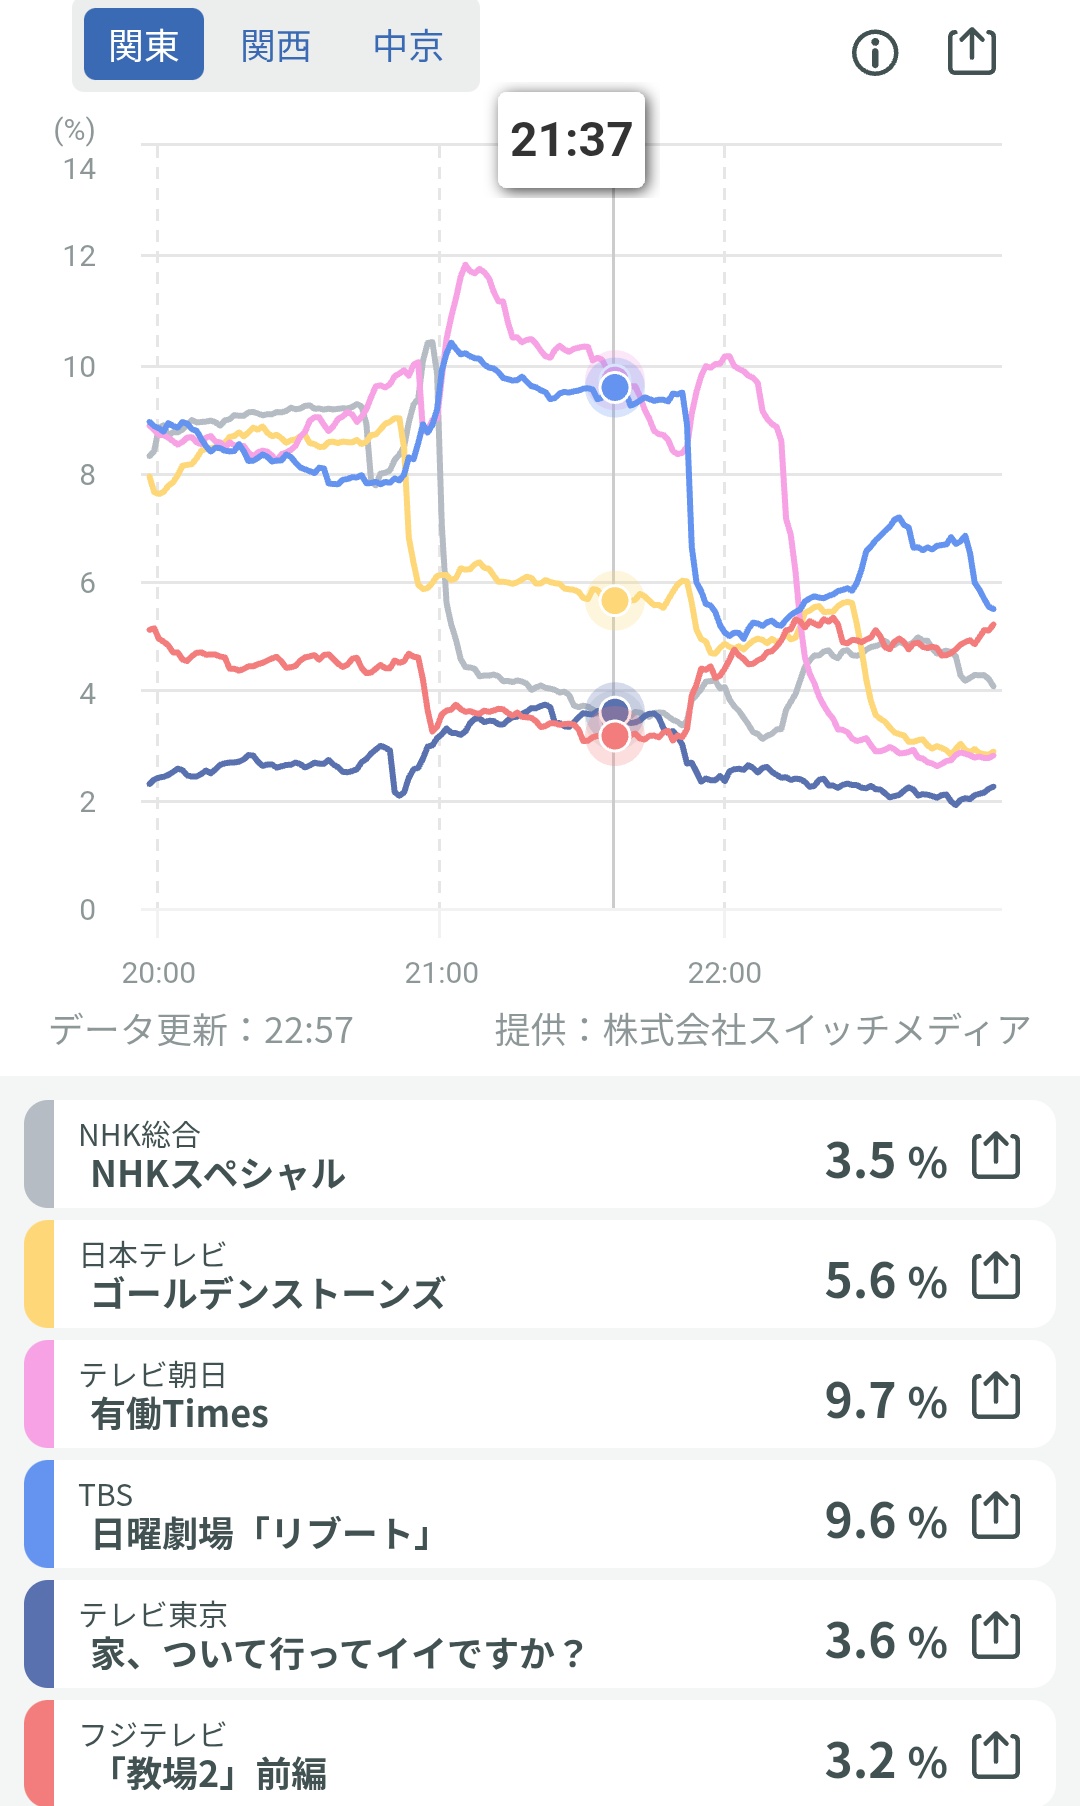Share the 日曜劇場「リブート」 rating

[996, 1516]
